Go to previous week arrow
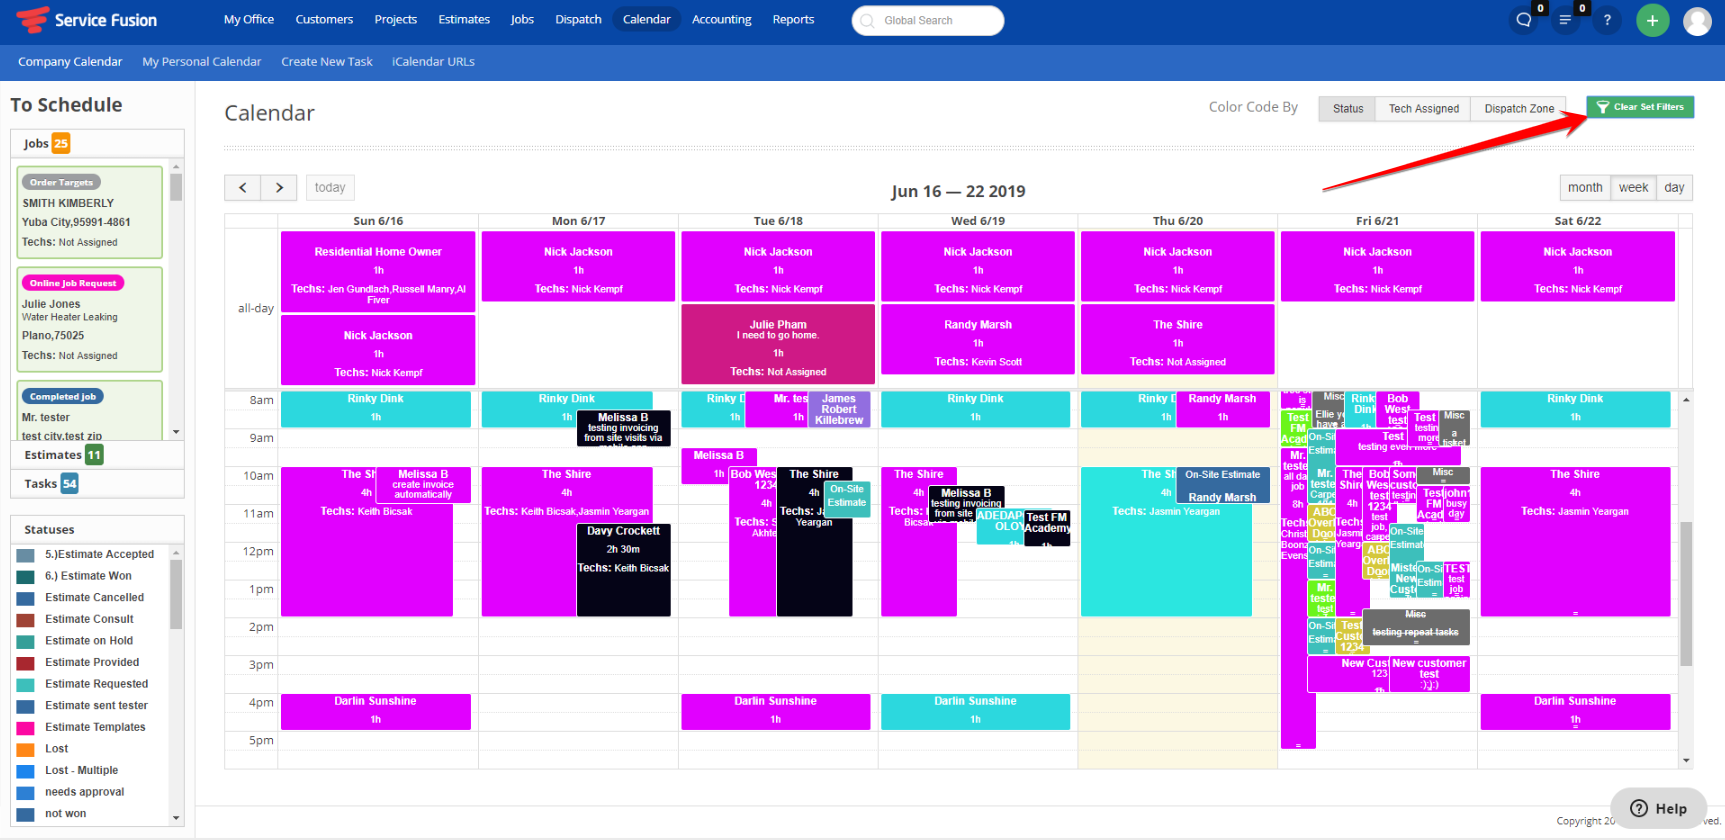 tap(243, 187)
